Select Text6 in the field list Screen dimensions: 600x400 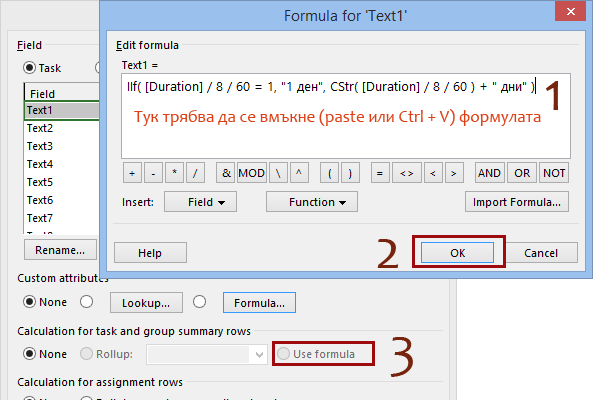60,200
